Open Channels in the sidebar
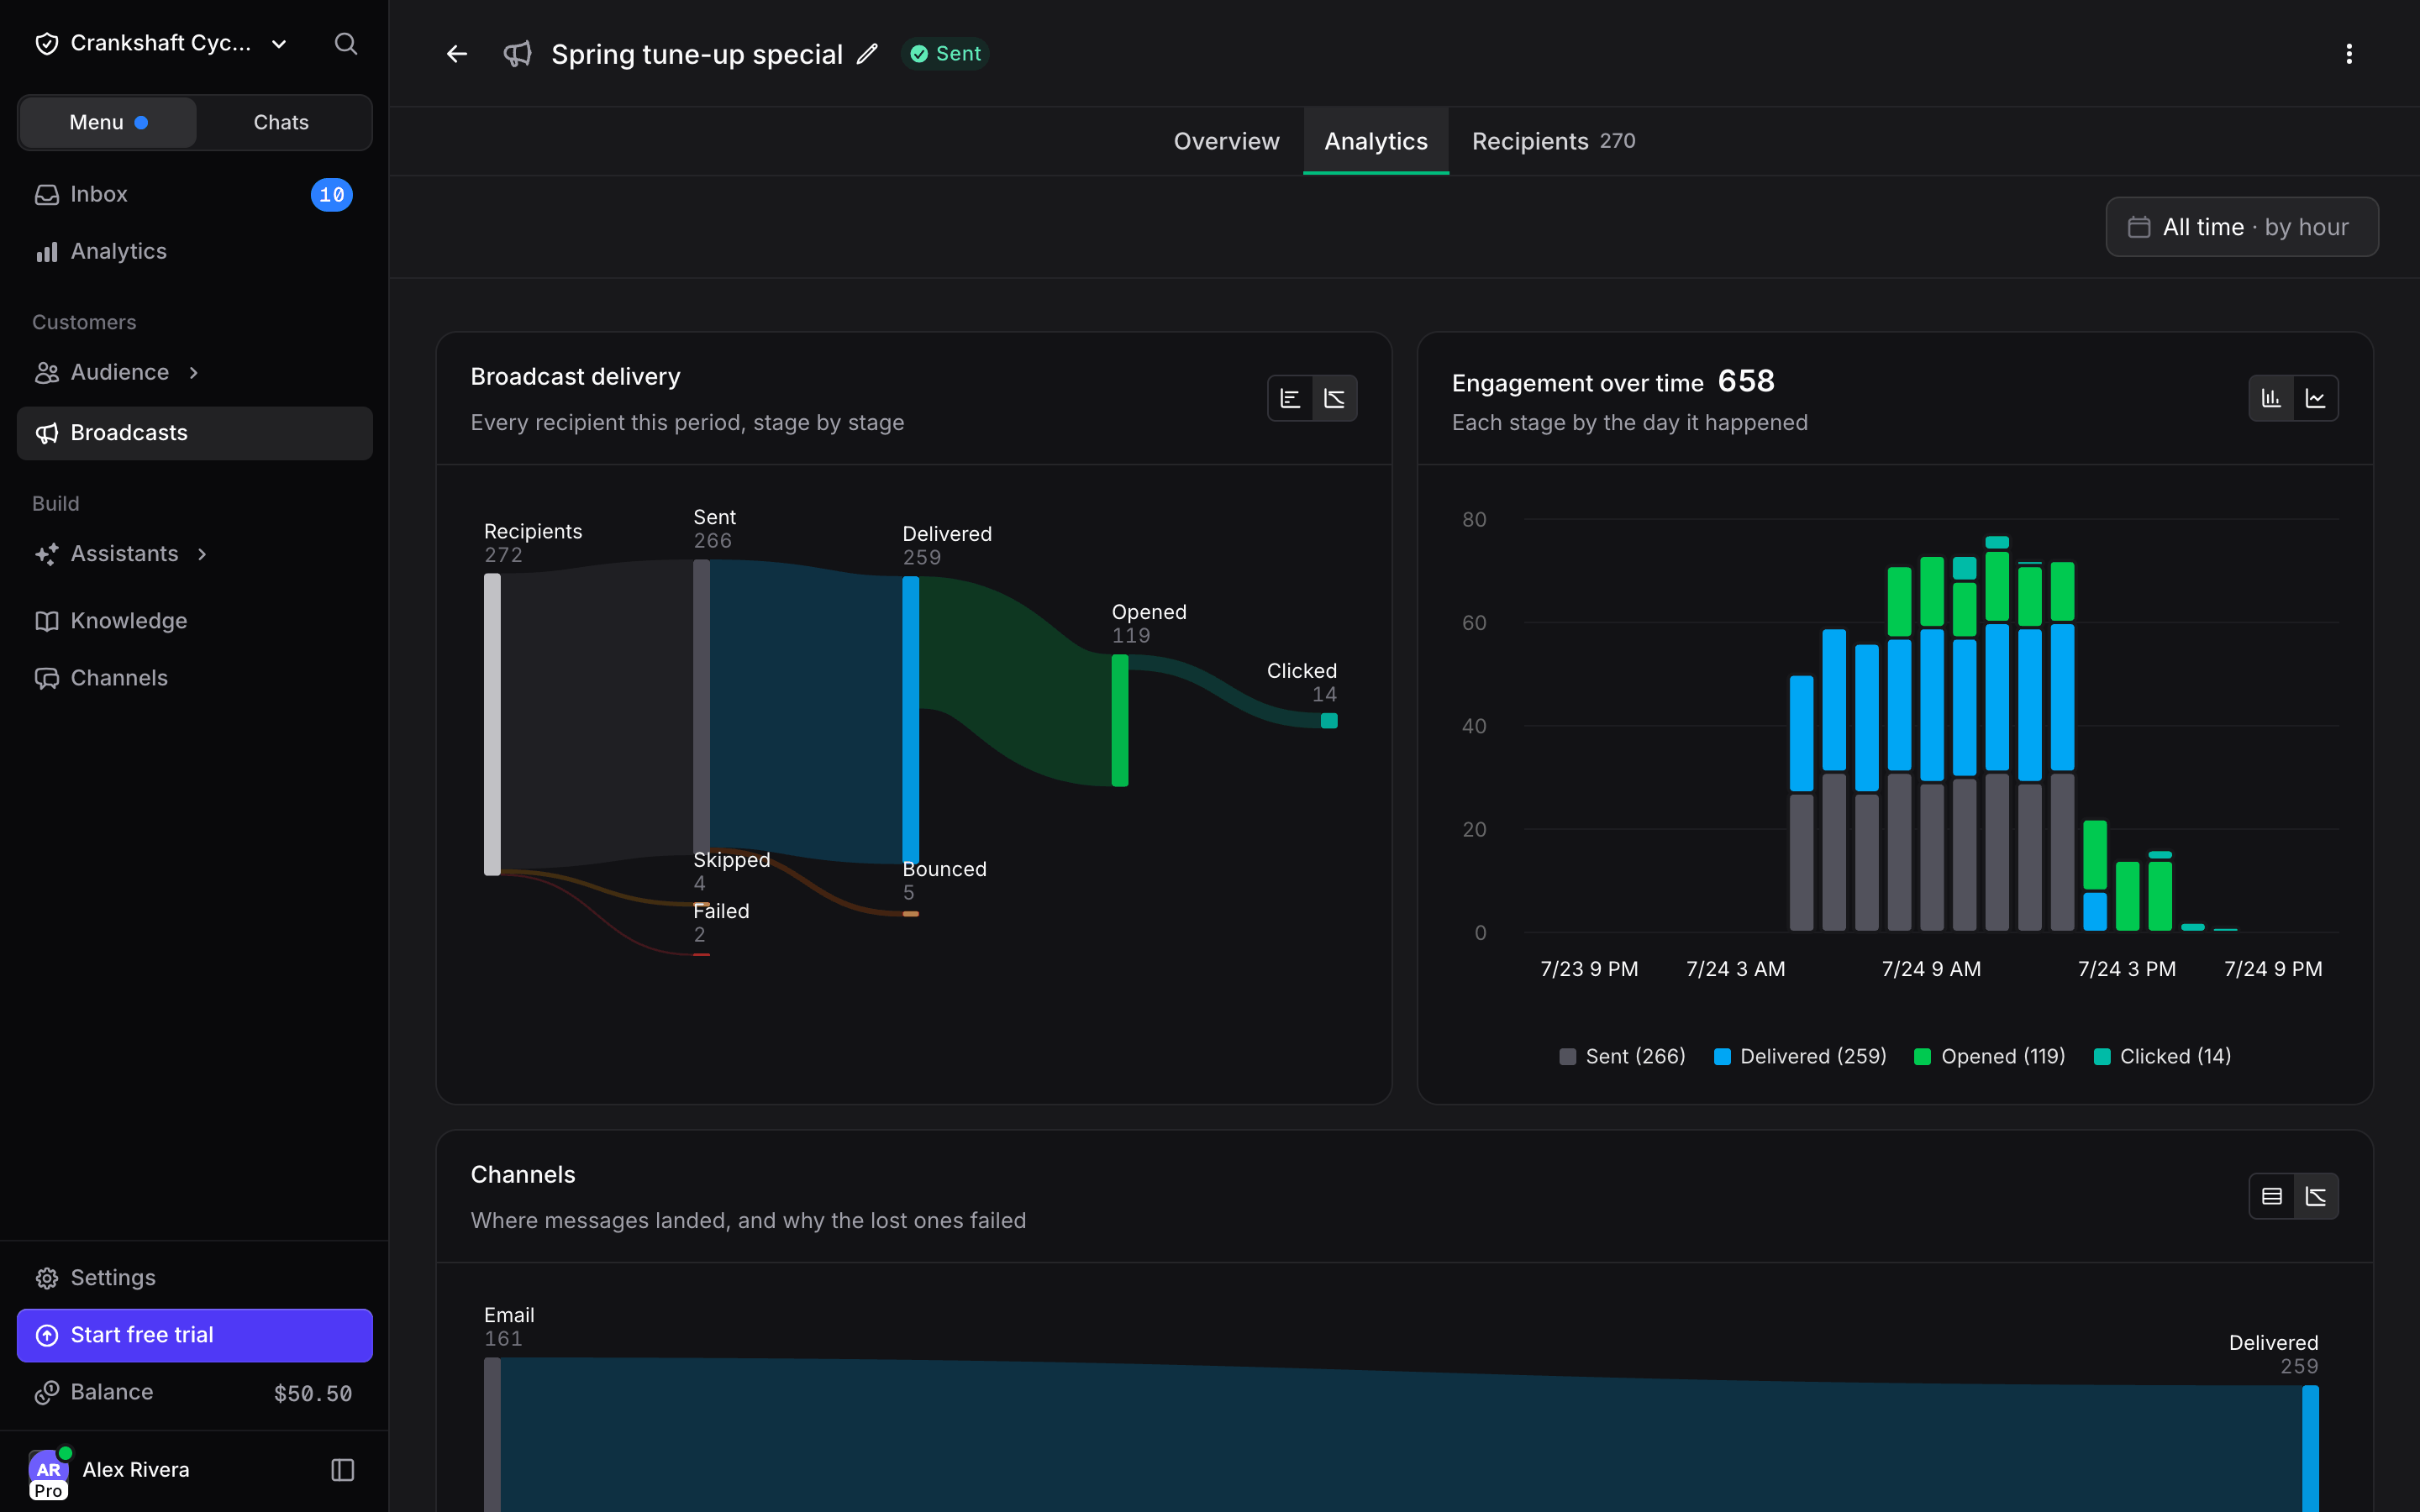Viewport: 2420px width, 1512px height. (x=195, y=678)
